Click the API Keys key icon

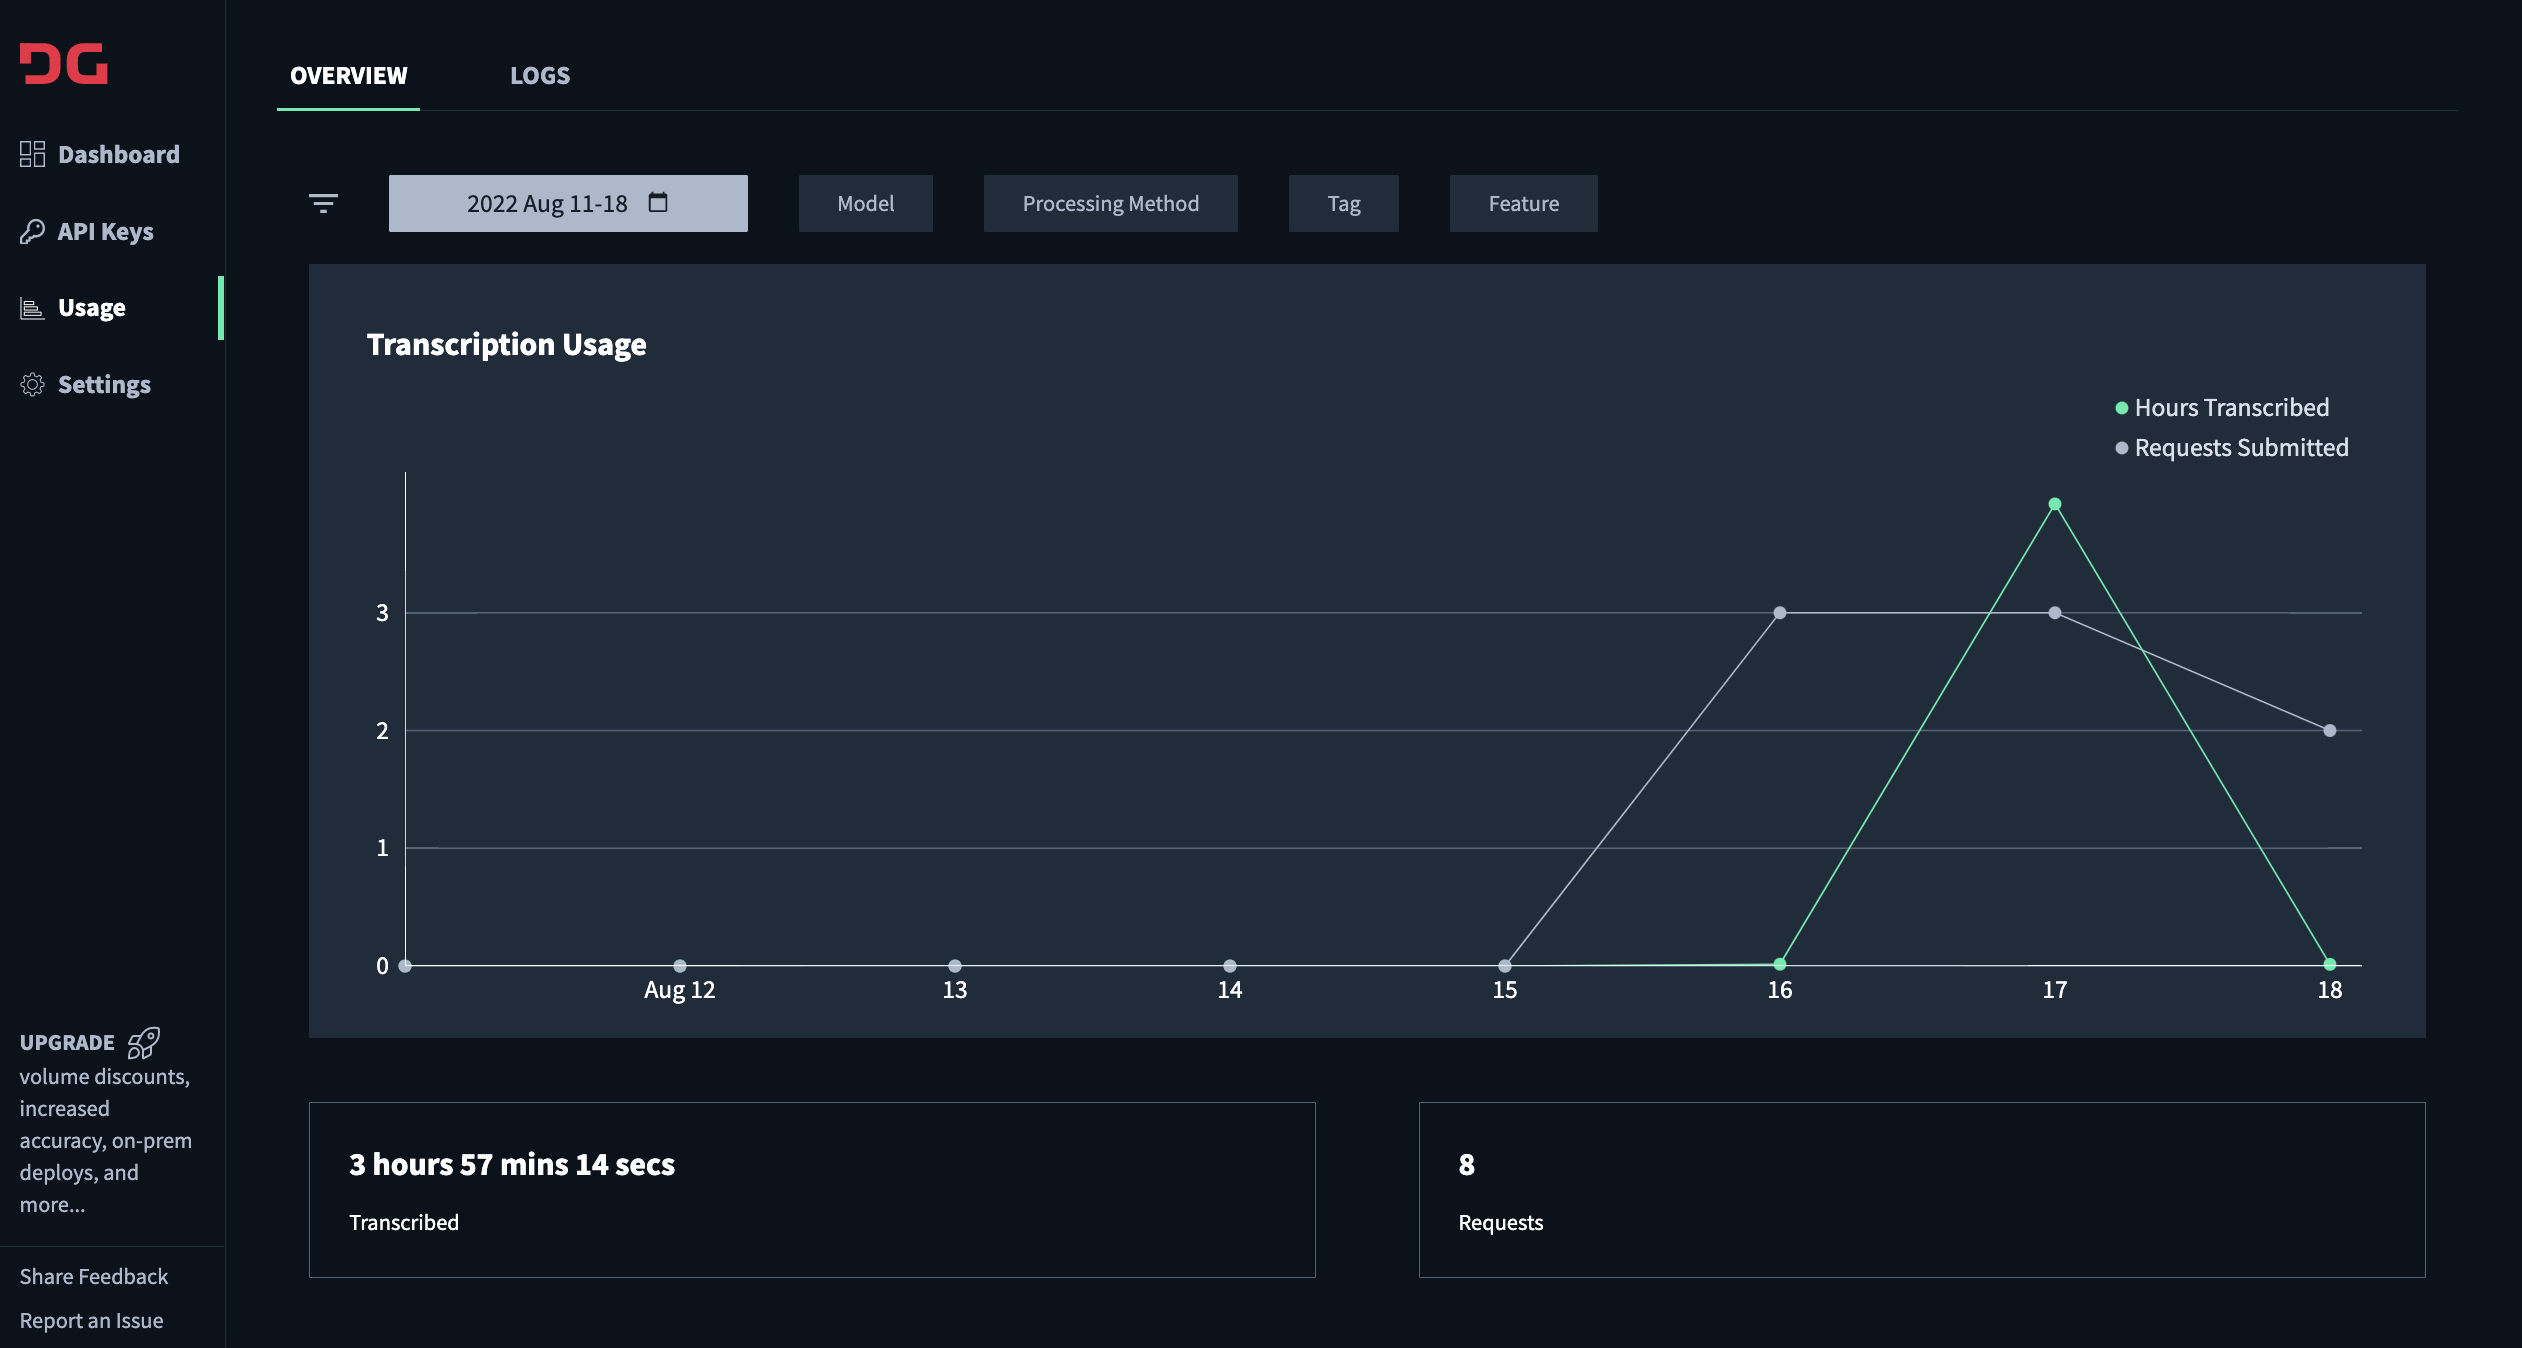tap(32, 231)
